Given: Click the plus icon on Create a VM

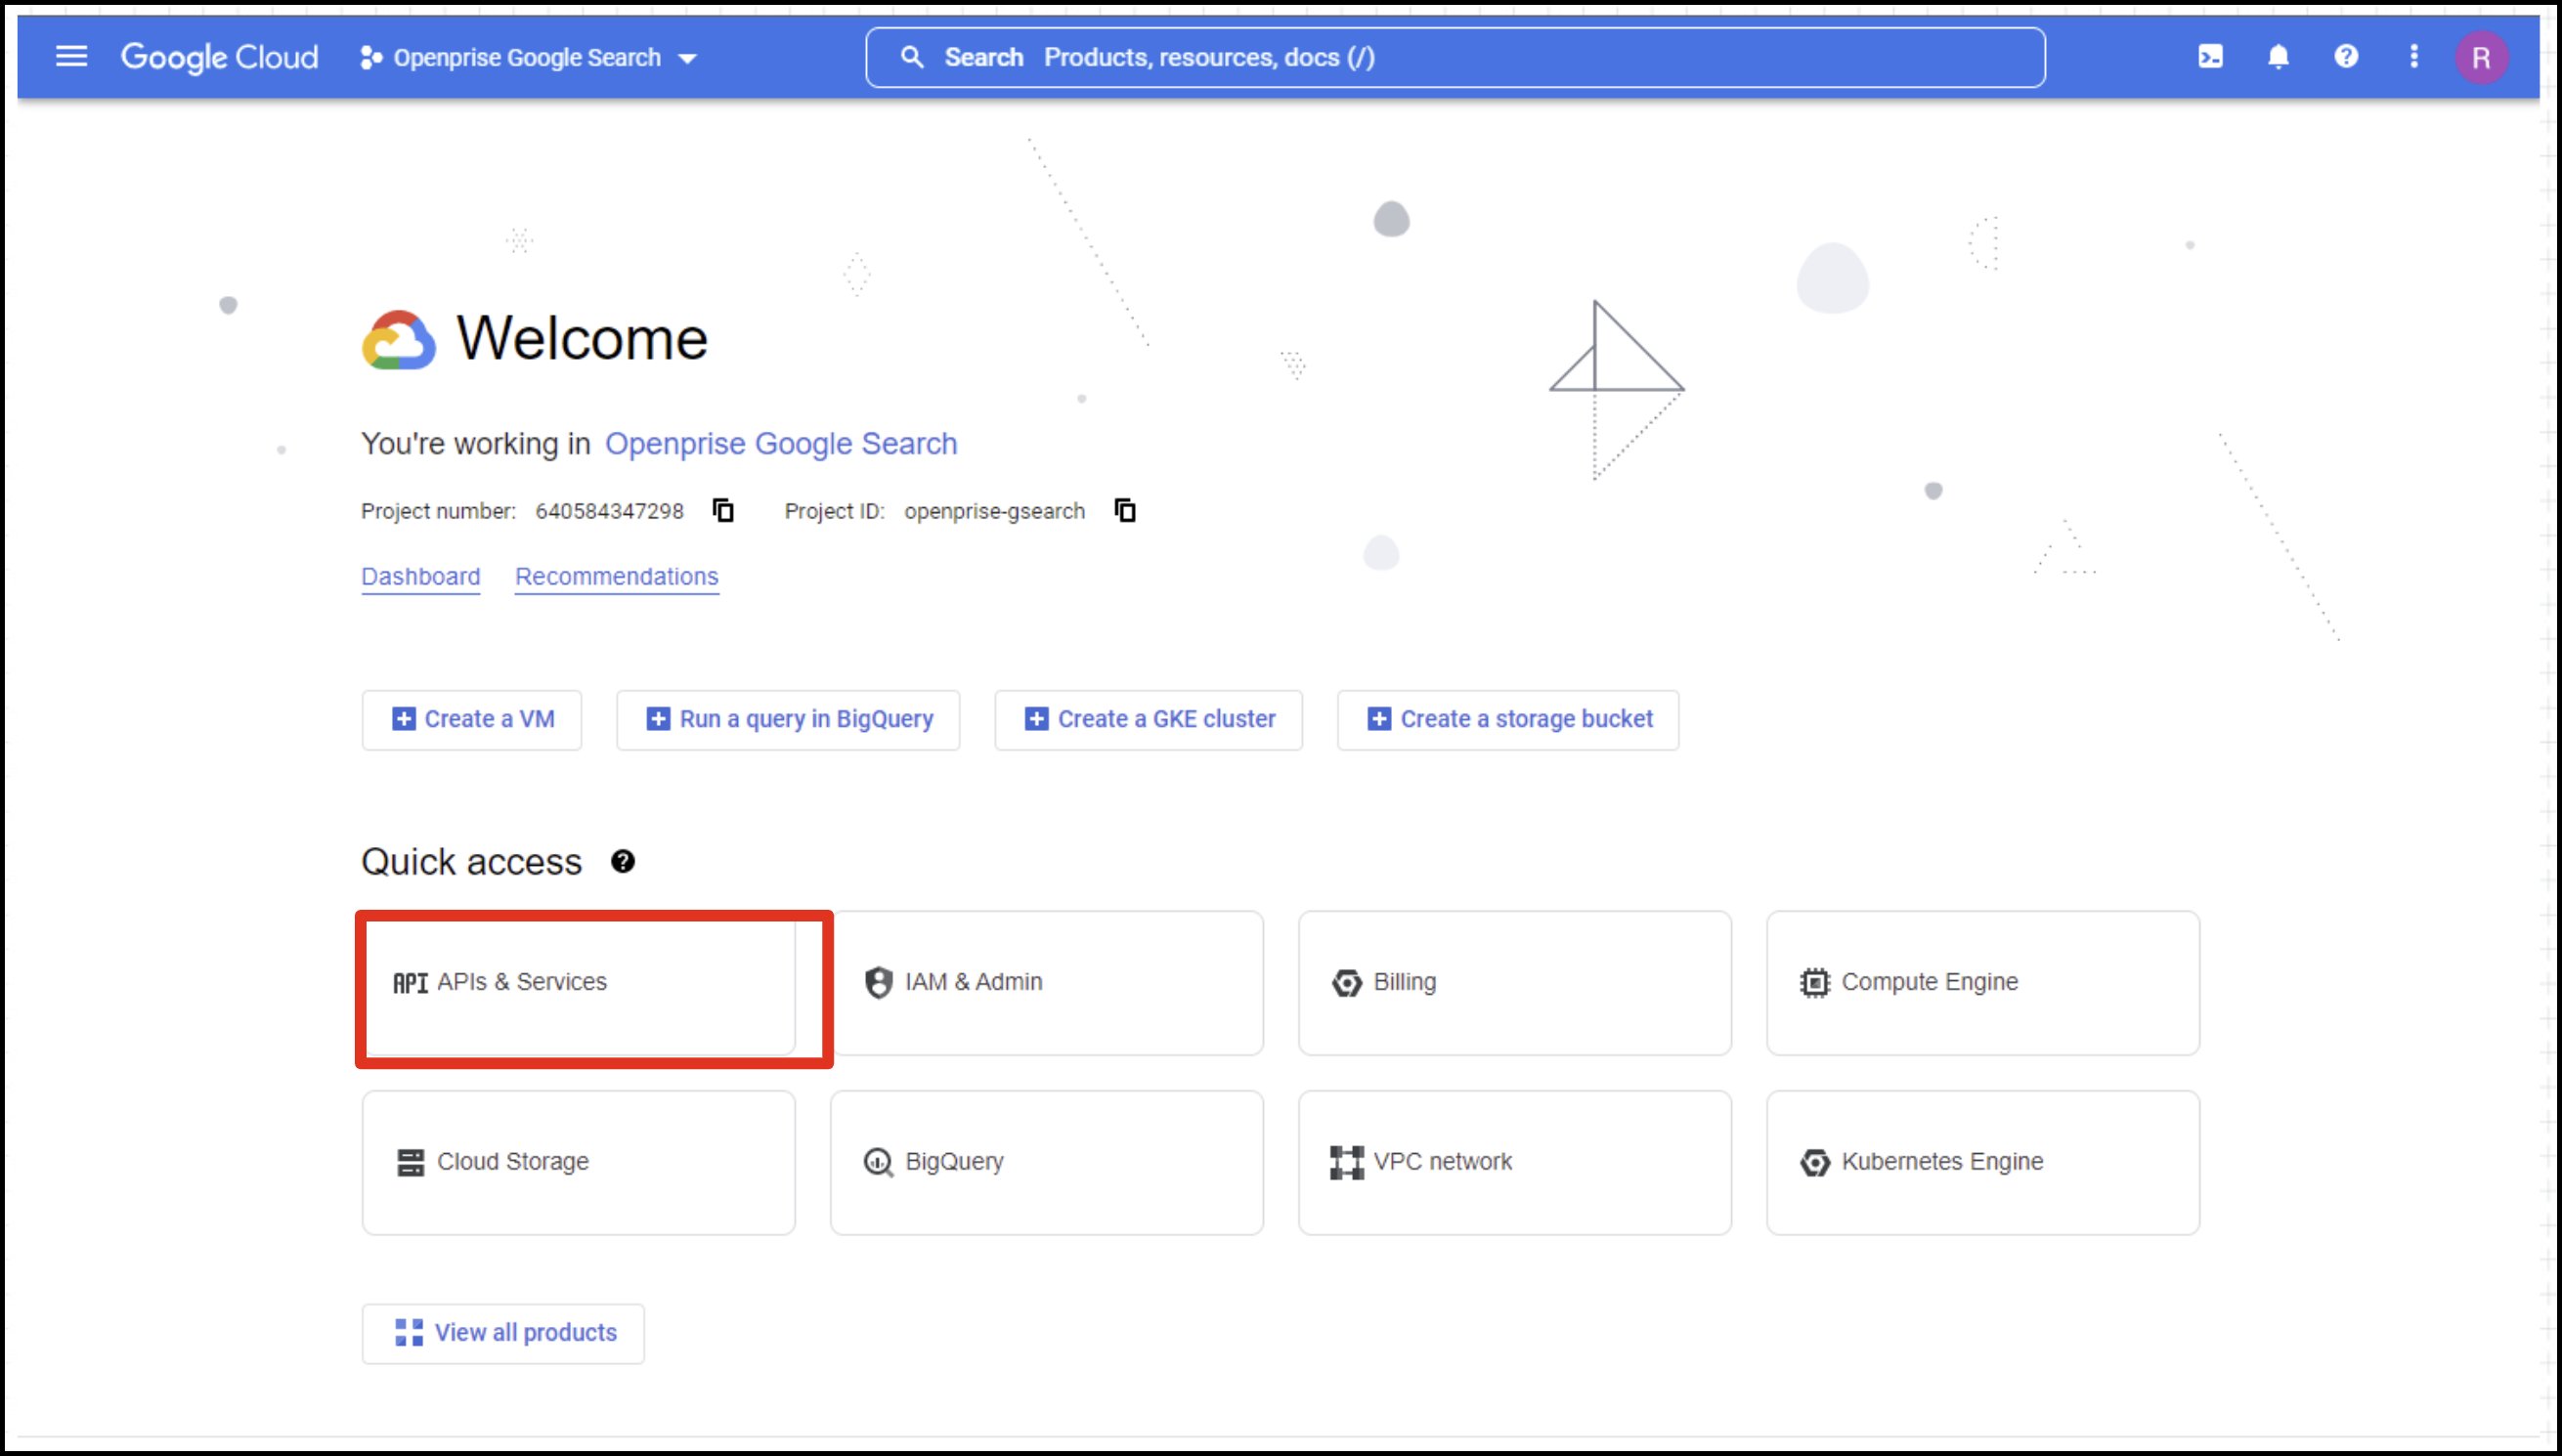Looking at the screenshot, I should pyautogui.click(x=403, y=719).
